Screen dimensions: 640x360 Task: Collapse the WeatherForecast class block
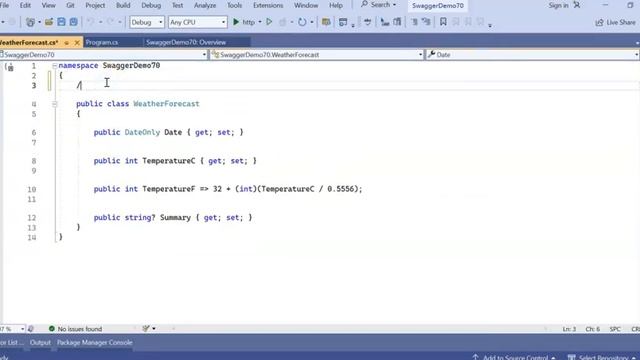click(x=54, y=104)
